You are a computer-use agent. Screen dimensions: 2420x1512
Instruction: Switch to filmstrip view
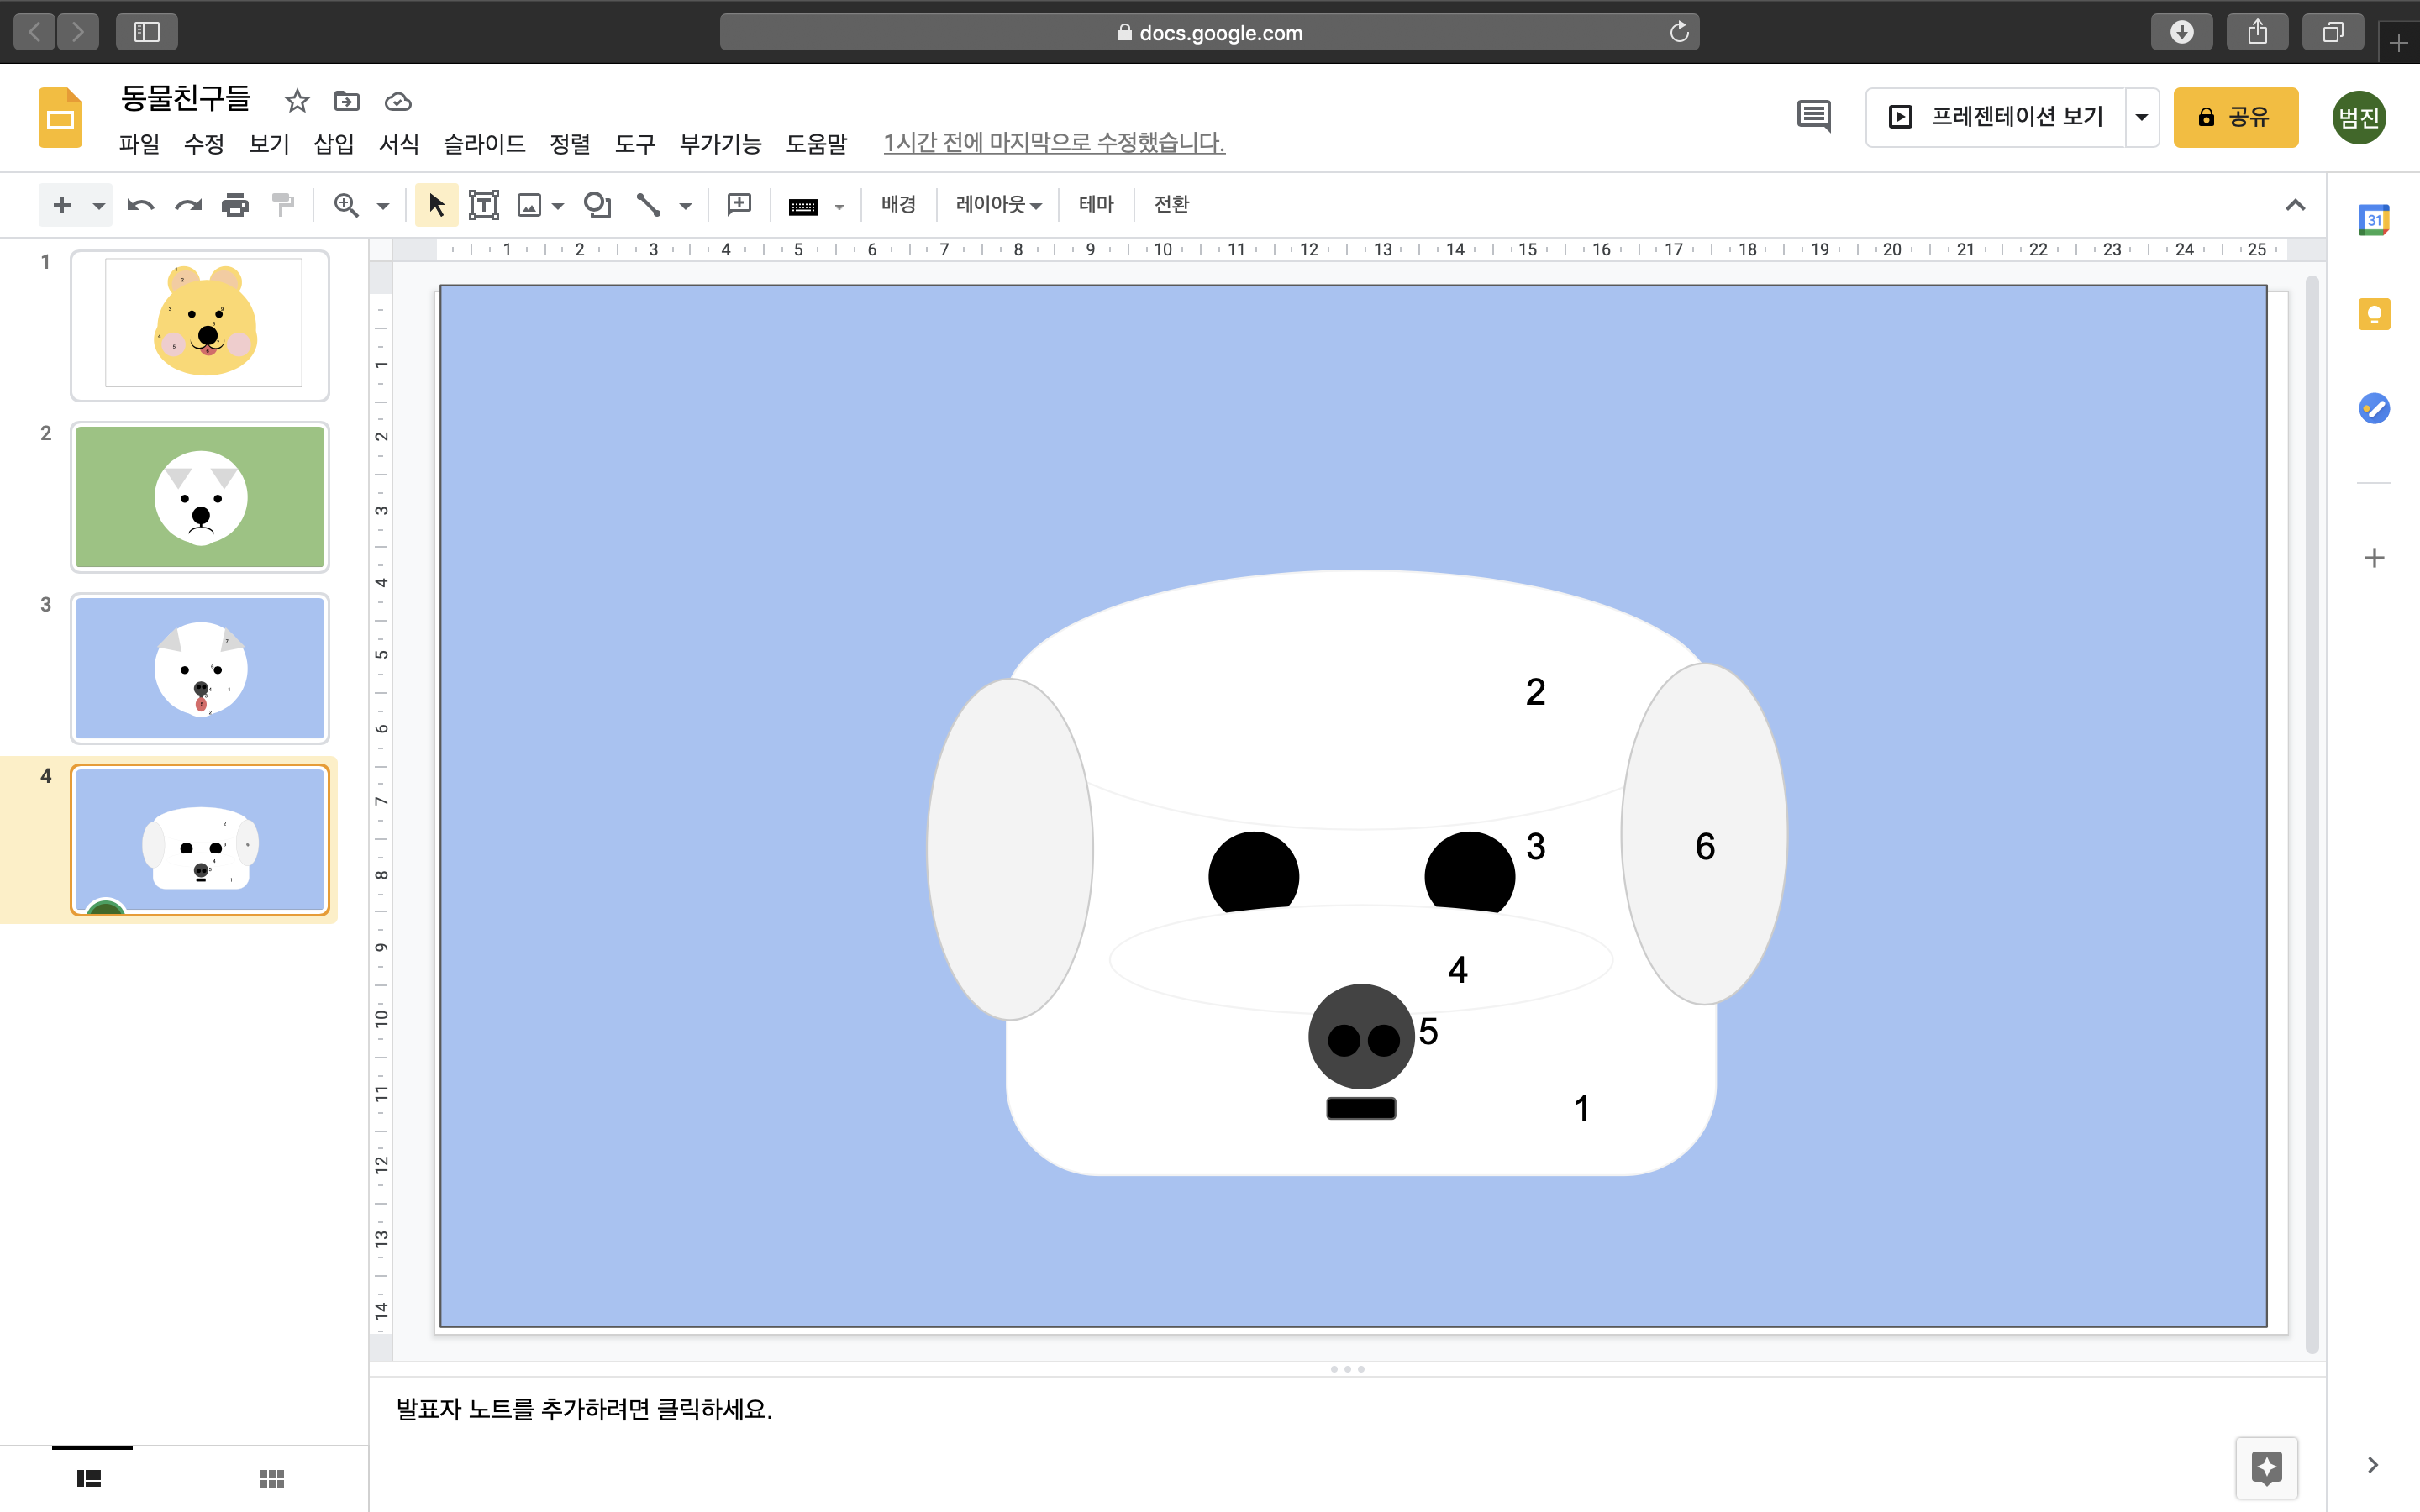tap(89, 1478)
